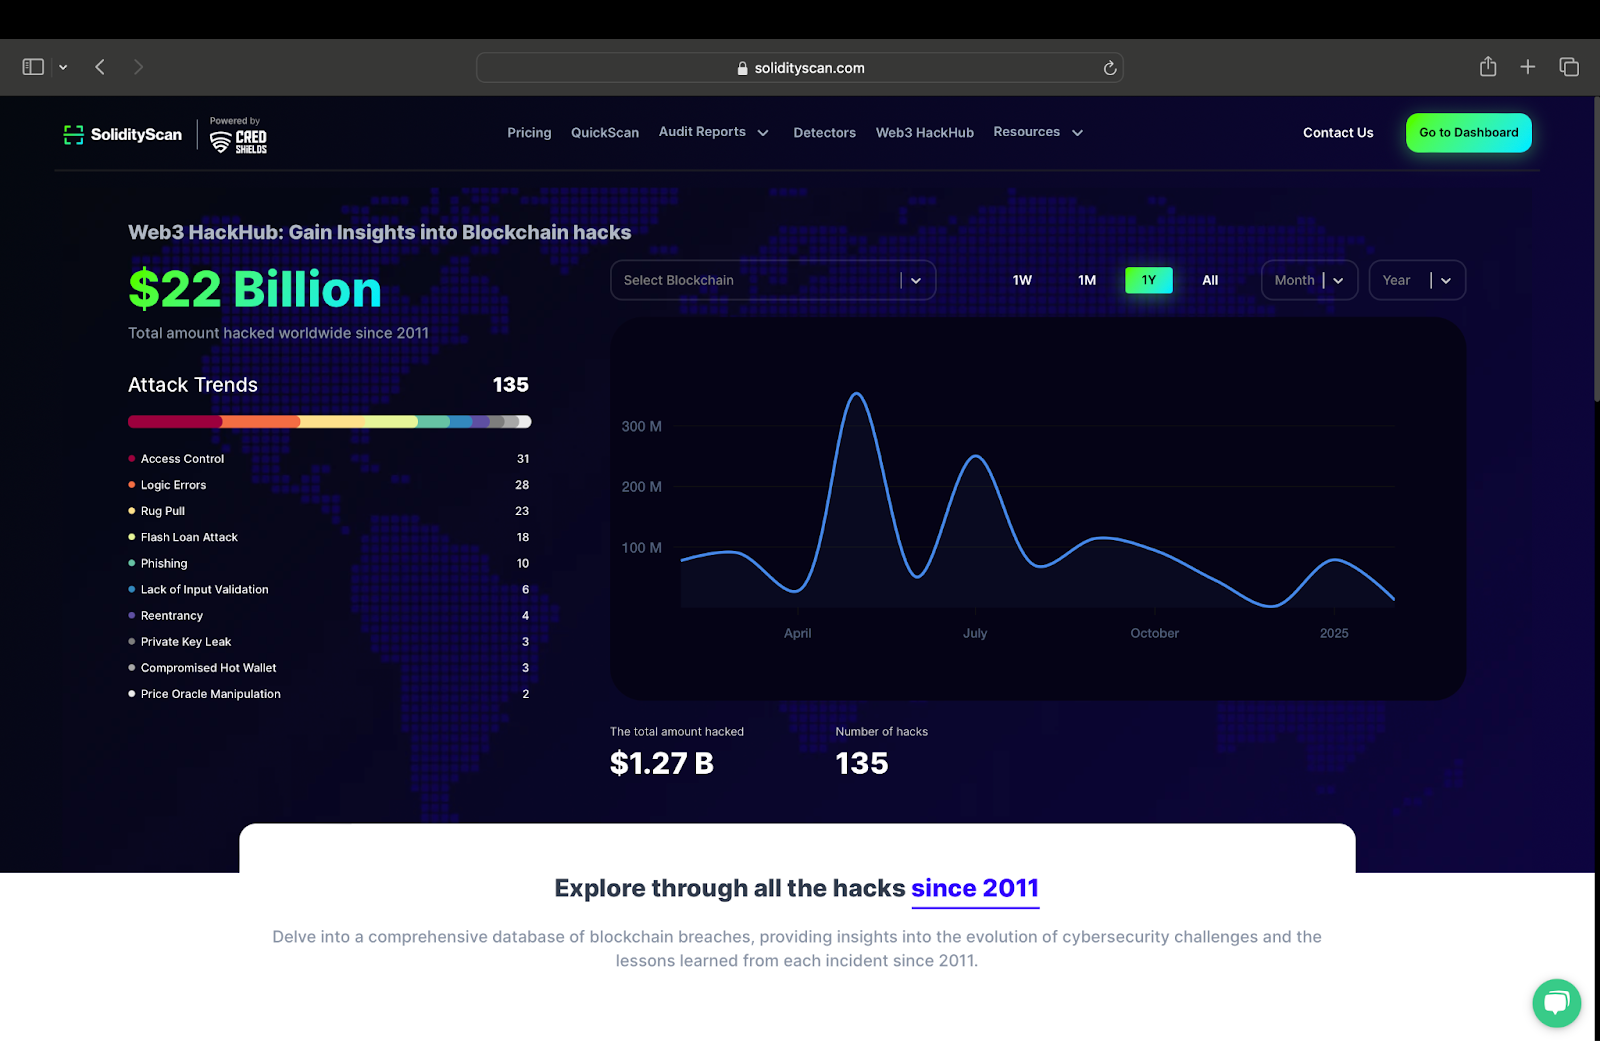Click inside the address bar
The width and height of the screenshot is (1600, 1041).
pos(800,67)
